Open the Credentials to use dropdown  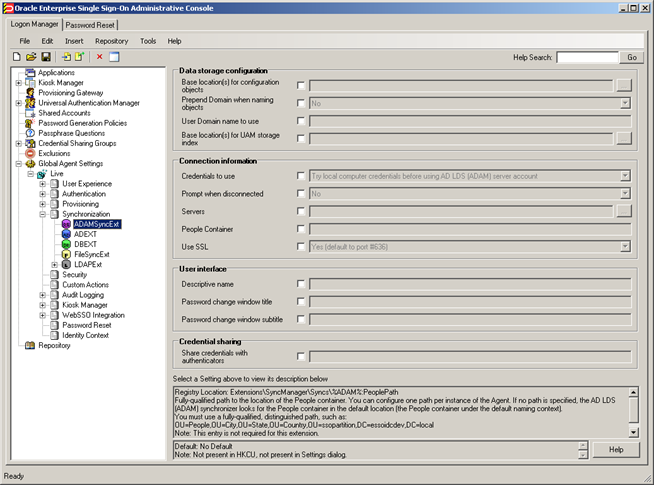[x=625, y=176]
